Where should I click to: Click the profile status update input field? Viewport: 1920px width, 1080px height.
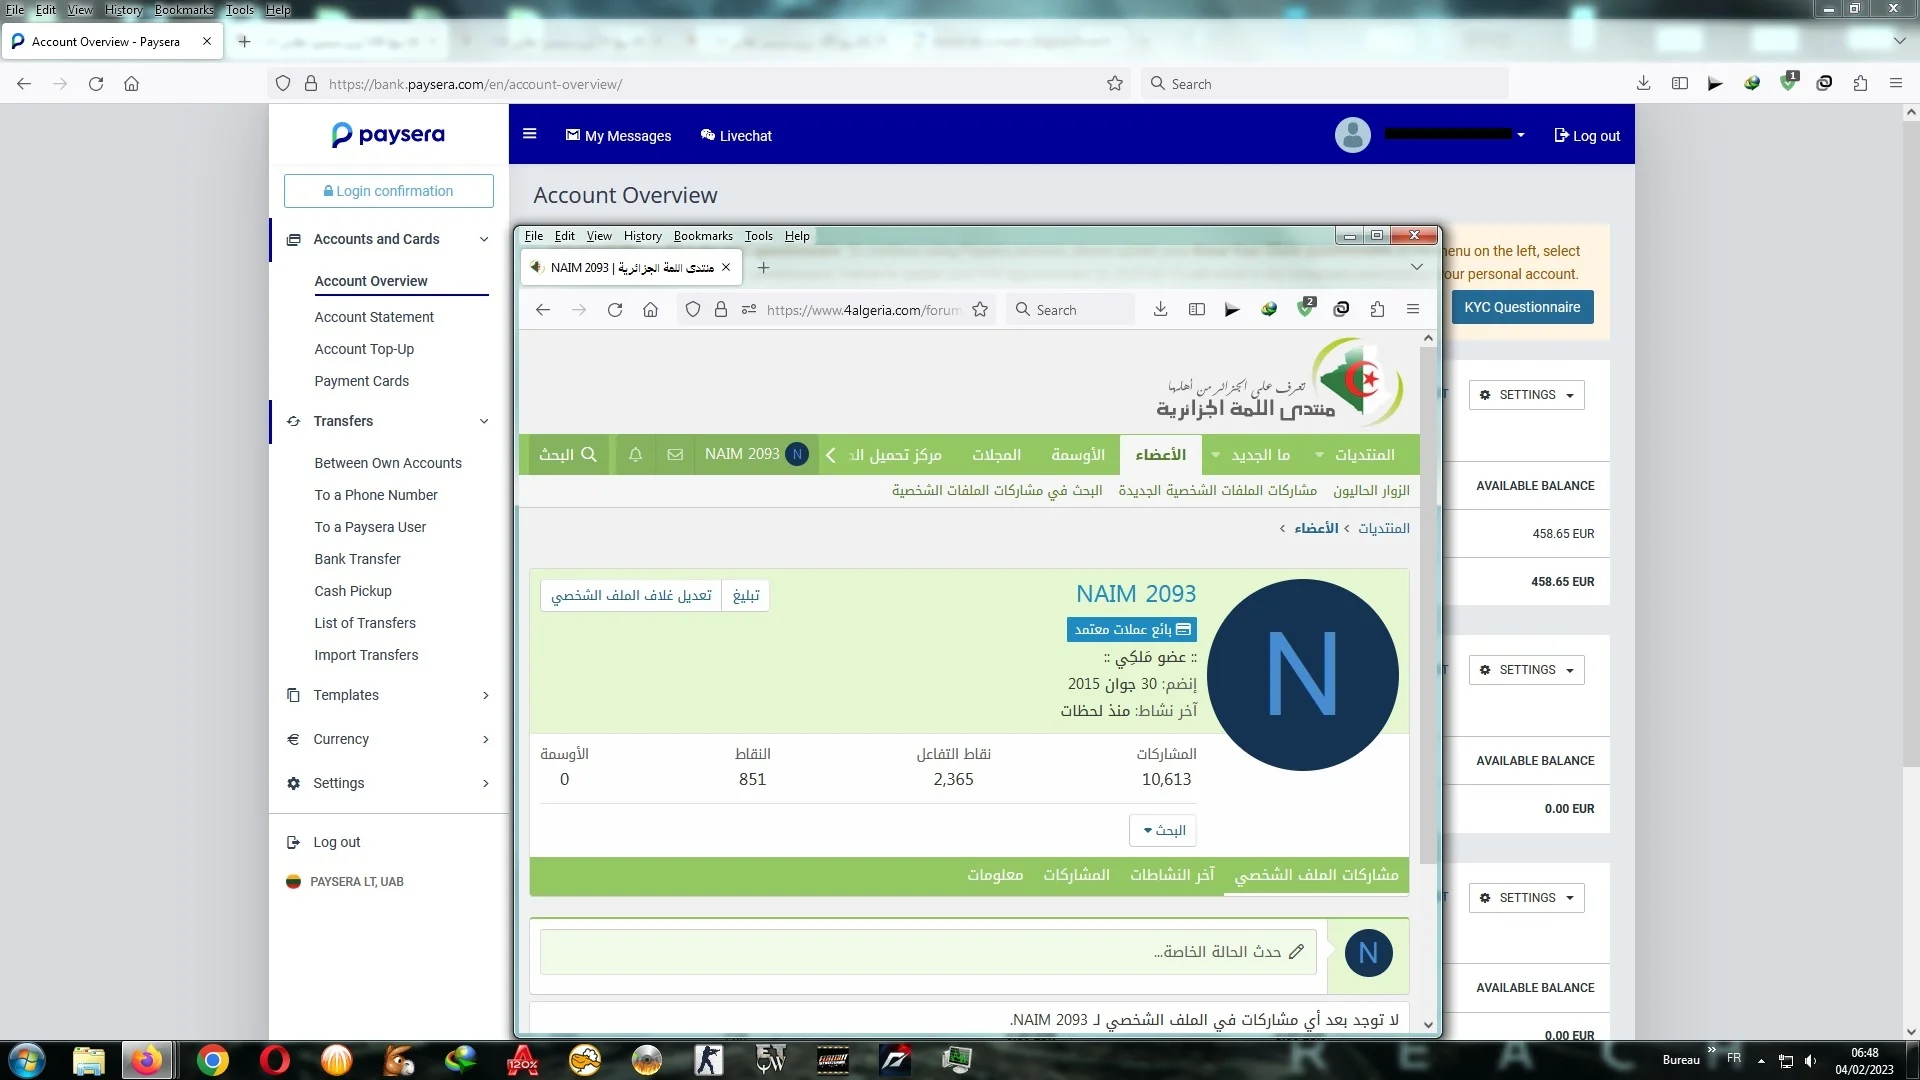pos(926,952)
